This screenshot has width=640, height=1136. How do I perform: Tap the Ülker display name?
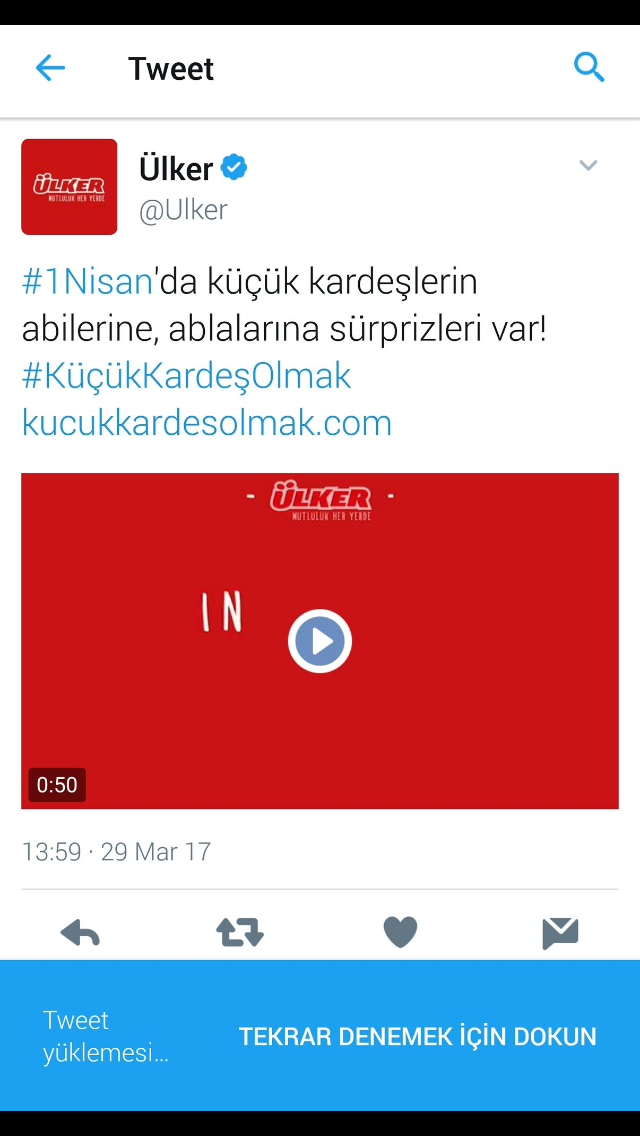[x=176, y=168]
